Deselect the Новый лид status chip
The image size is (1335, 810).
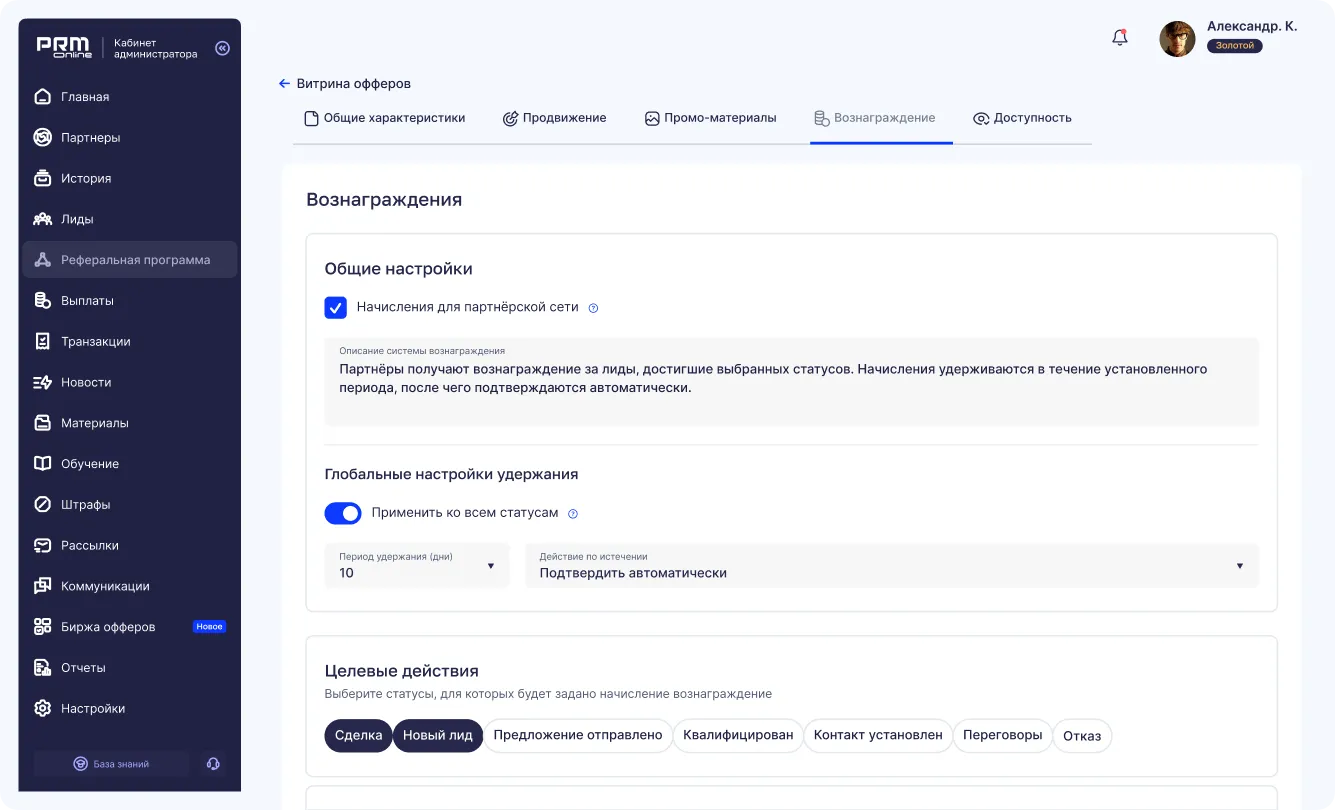pyautogui.click(x=438, y=736)
